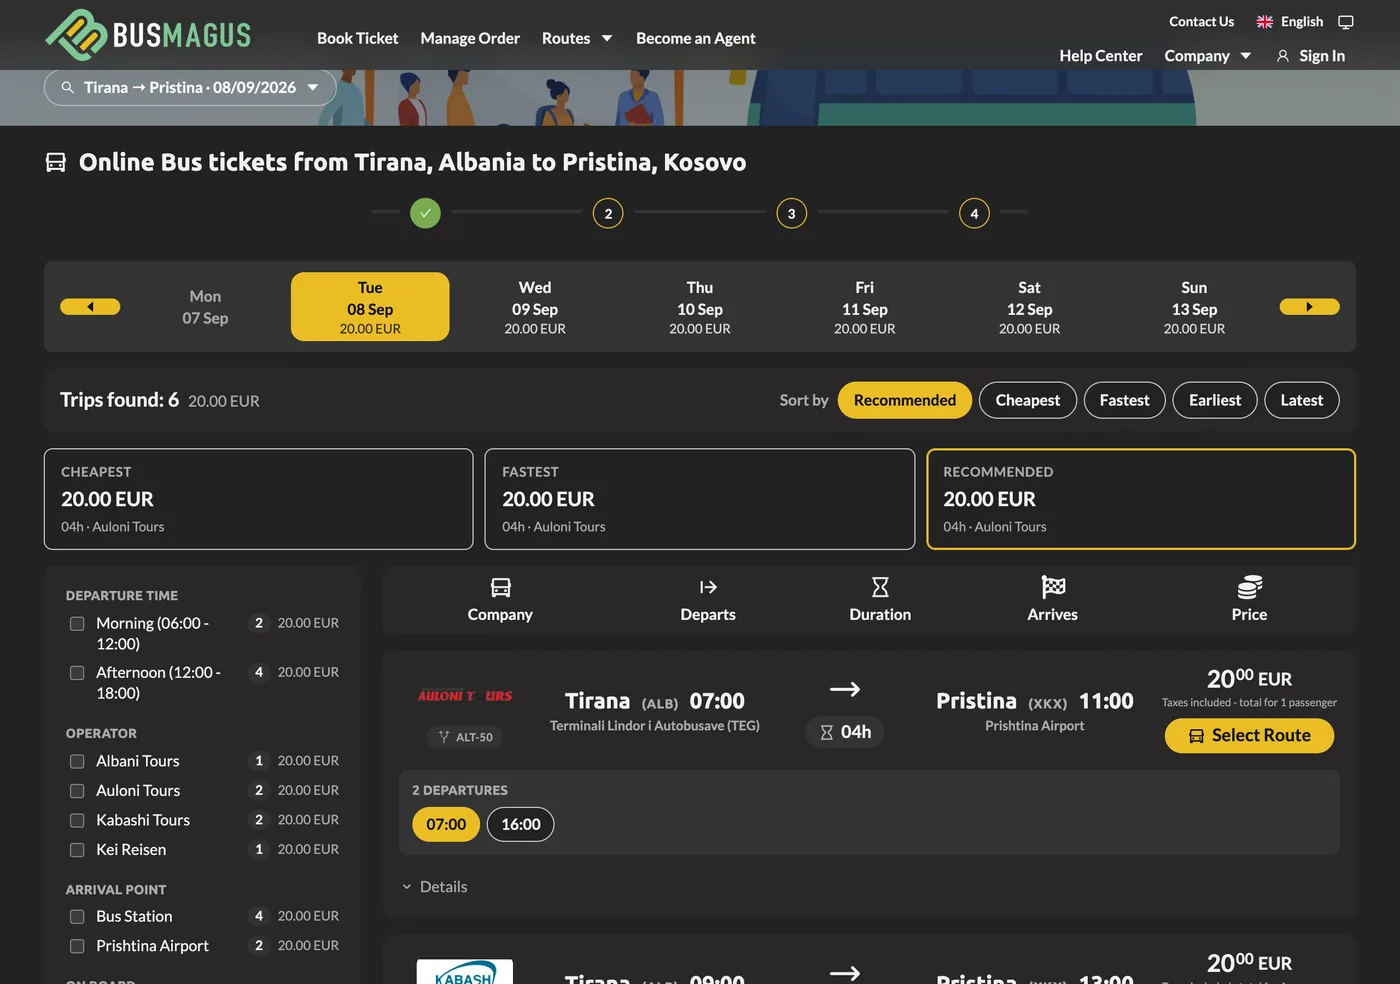Expand the Tirana → Pristina search dropdown
This screenshot has width=1400, height=984.
[x=190, y=88]
